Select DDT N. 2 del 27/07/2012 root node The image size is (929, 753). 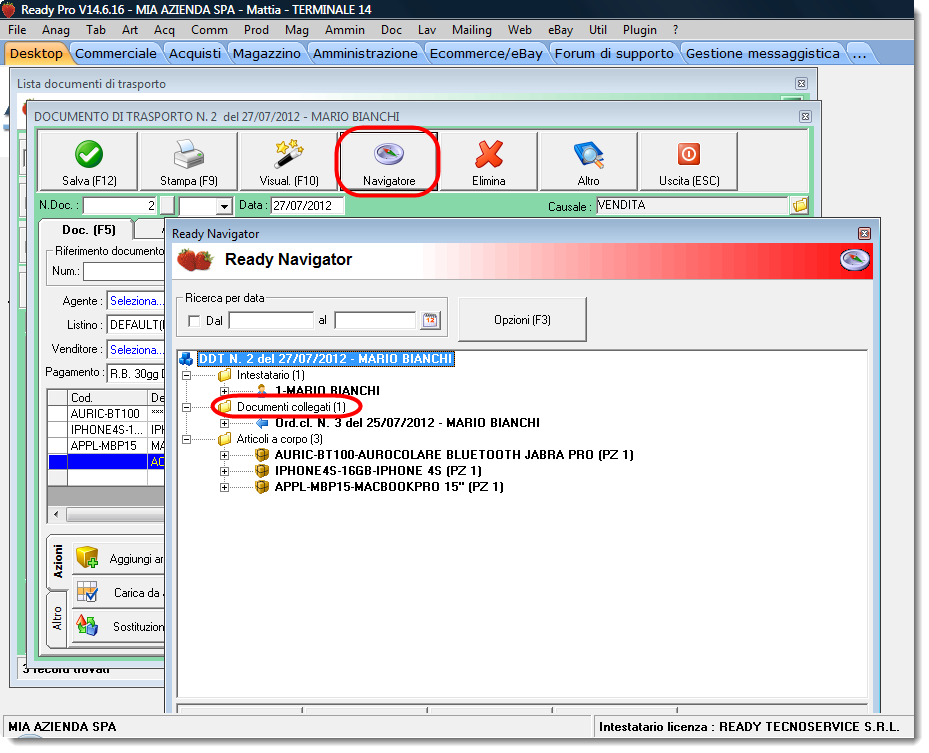click(325, 359)
